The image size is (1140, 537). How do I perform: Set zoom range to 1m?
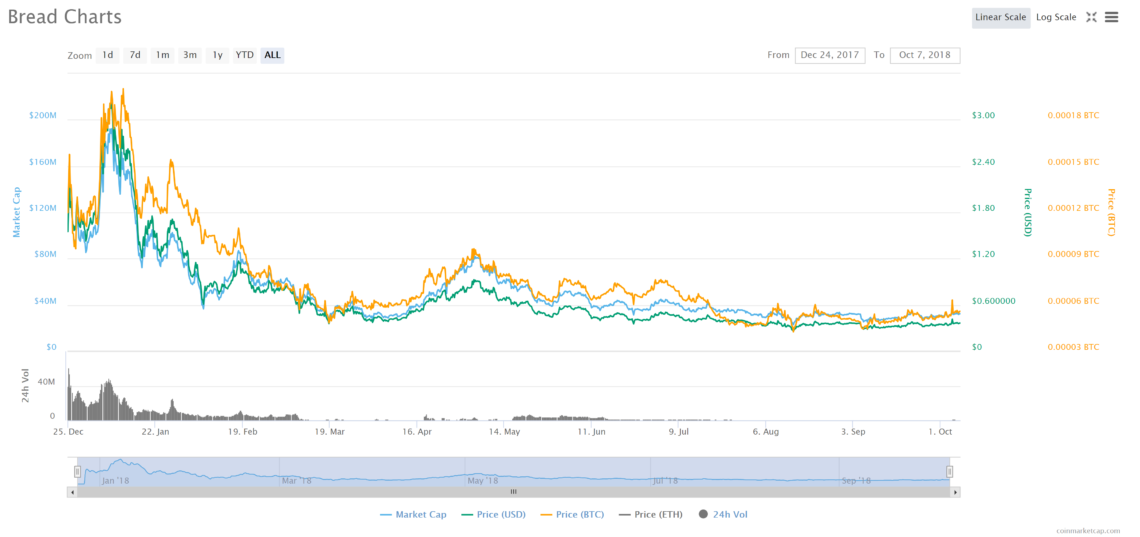(162, 55)
